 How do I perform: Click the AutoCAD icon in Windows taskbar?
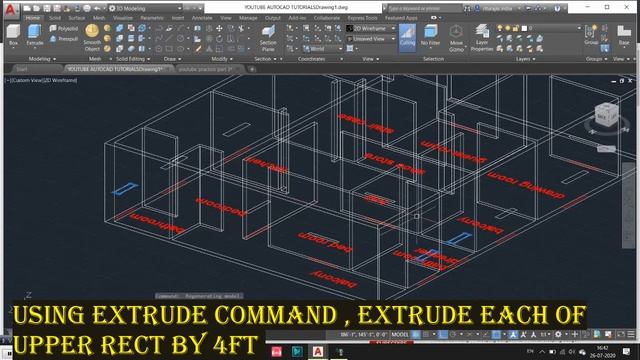click(x=318, y=351)
